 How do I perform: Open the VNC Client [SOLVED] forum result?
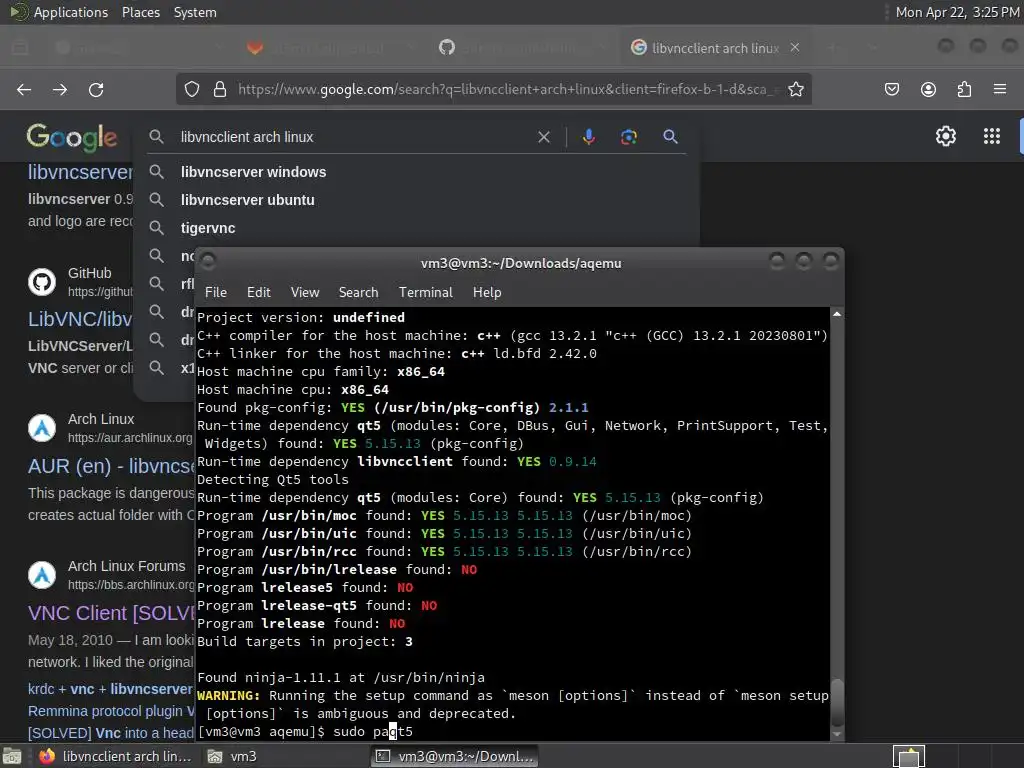tap(111, 613)
